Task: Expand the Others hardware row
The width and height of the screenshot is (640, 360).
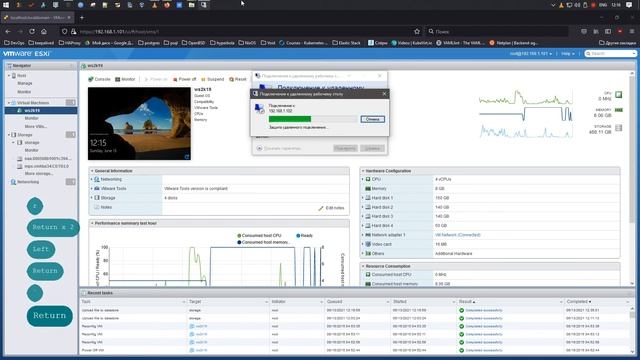Action: point(362,253)
